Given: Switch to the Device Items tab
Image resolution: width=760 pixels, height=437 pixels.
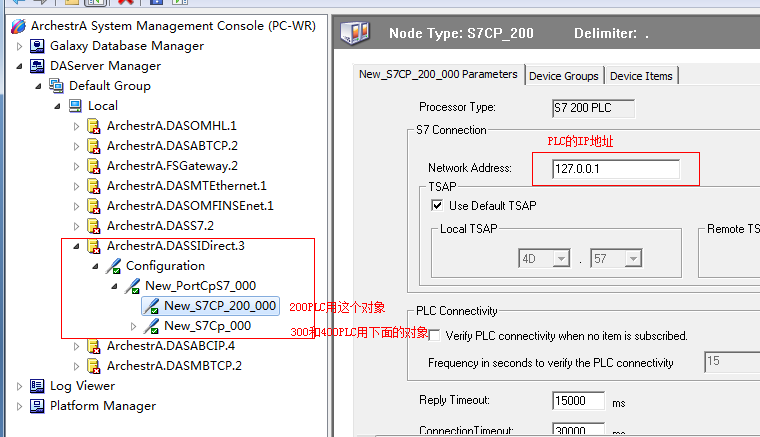Looking at the screenshot, I should pos(641,76).
